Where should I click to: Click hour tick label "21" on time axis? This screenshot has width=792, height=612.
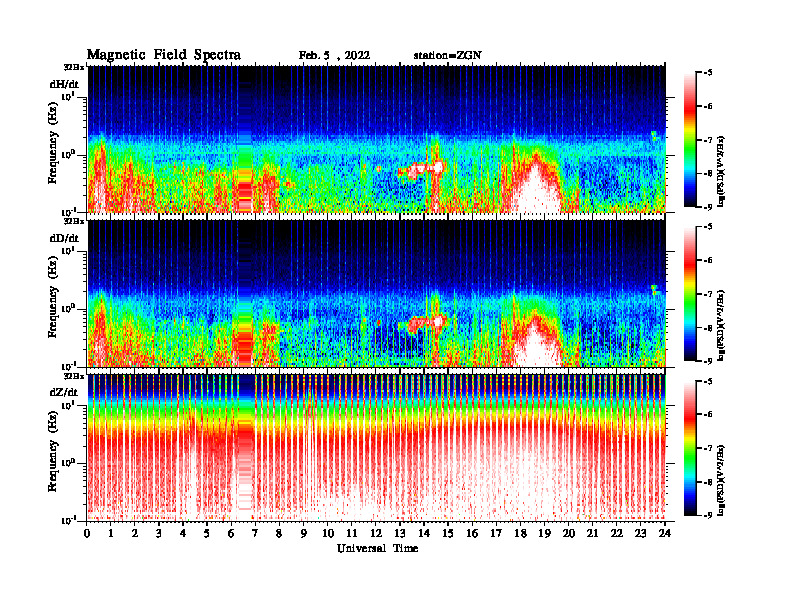(592, 534)
